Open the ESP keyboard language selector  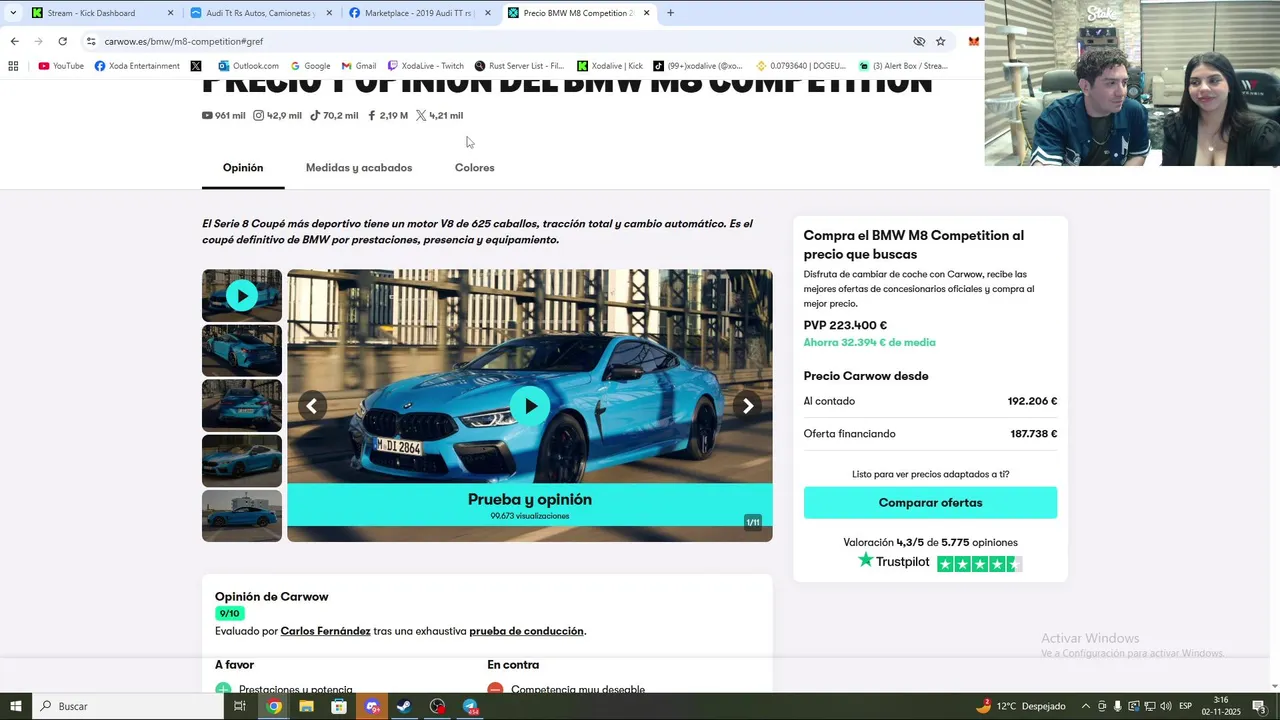coord(1185,706)
